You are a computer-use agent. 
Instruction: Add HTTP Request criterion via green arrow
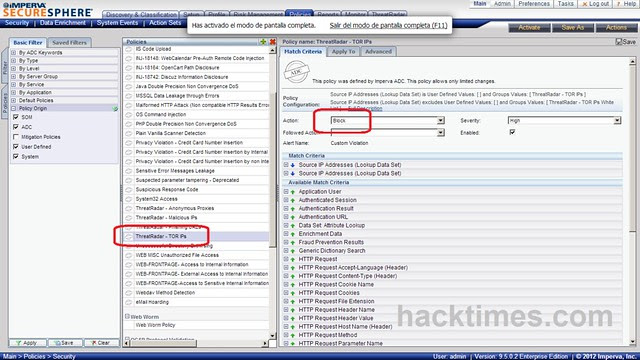point(293,259)
